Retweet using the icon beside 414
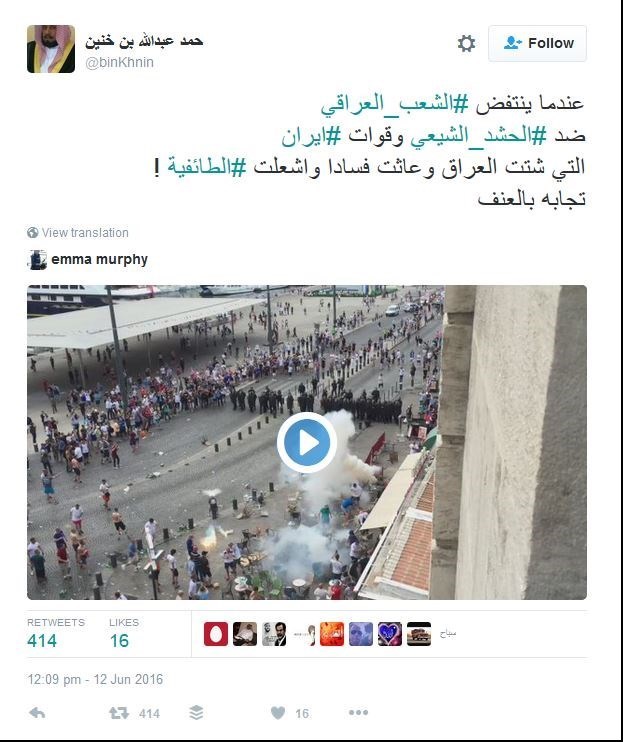623x742 pixels. coord(119,713)
